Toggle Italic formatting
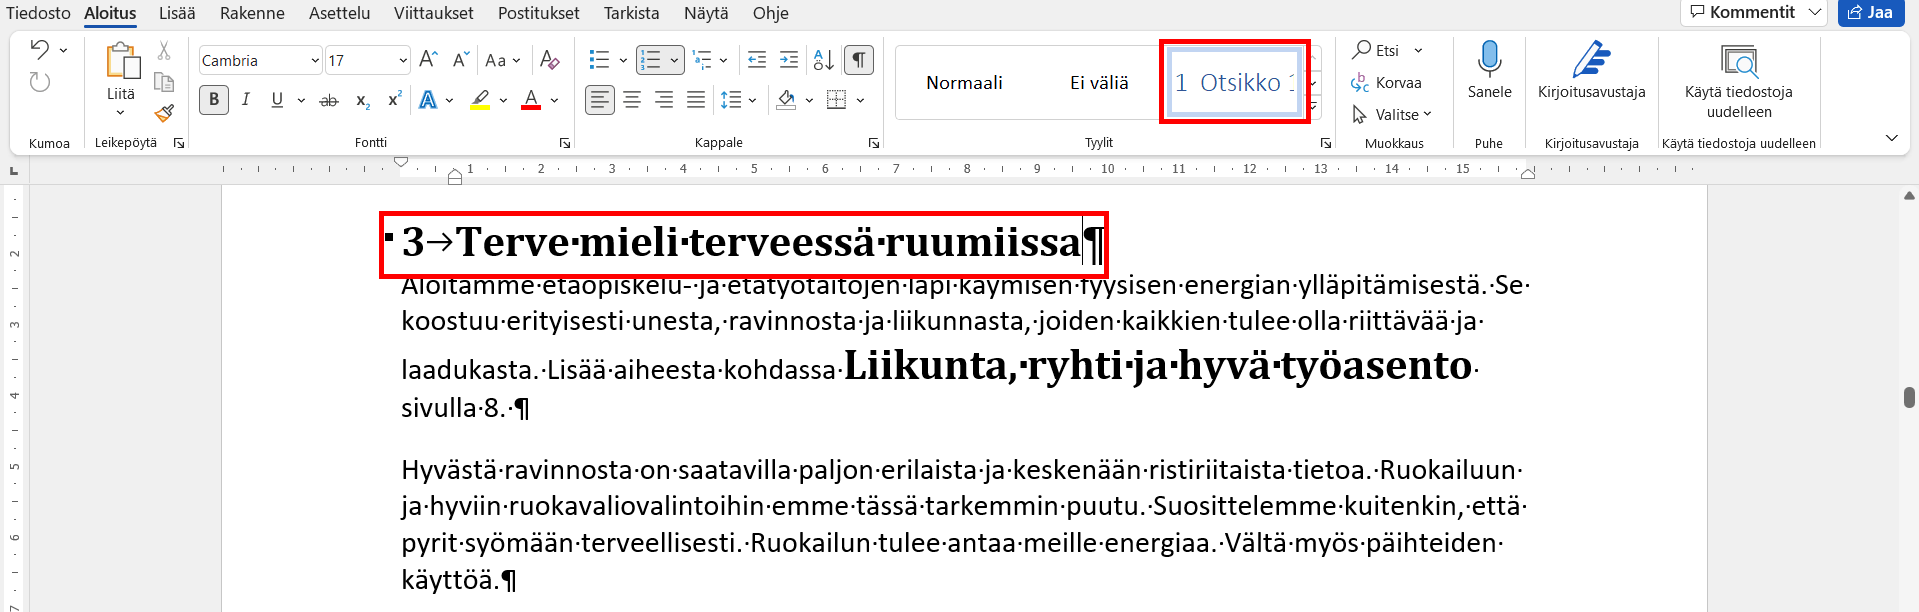The width and height of the screenshot is (1919, 612). click(x=246, y=100)
